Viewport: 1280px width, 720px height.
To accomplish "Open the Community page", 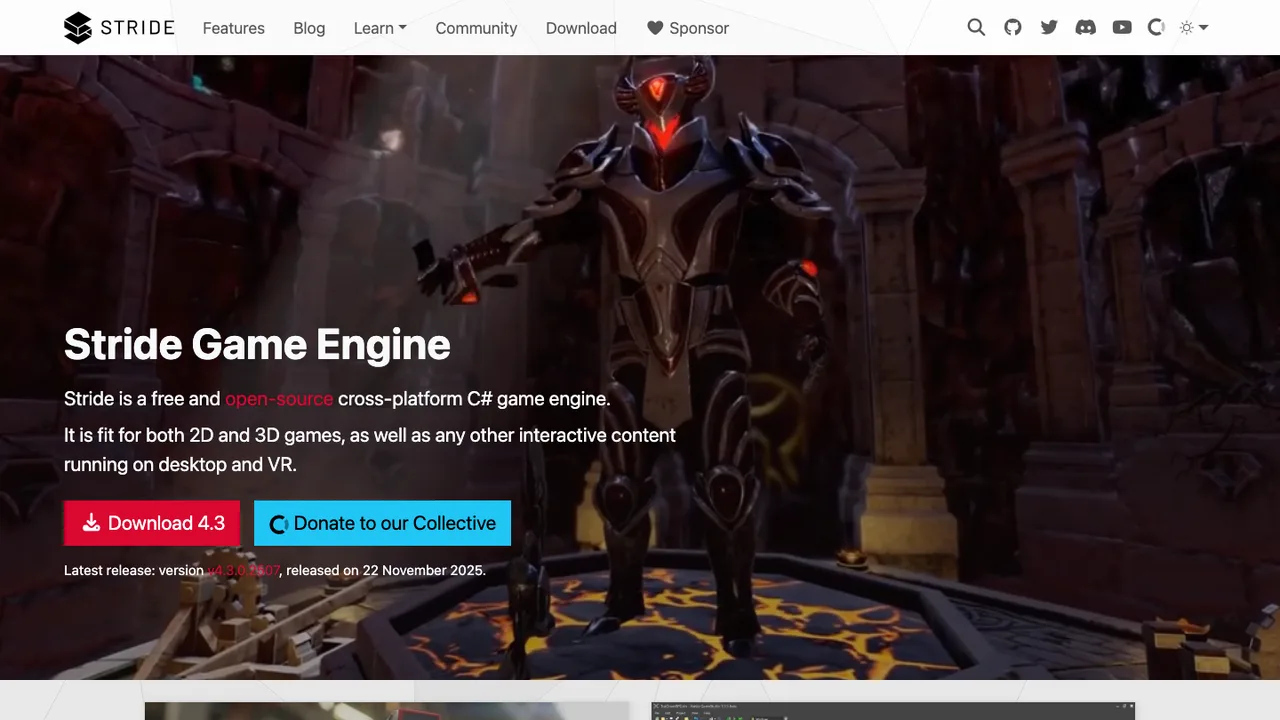I will 476,28.
